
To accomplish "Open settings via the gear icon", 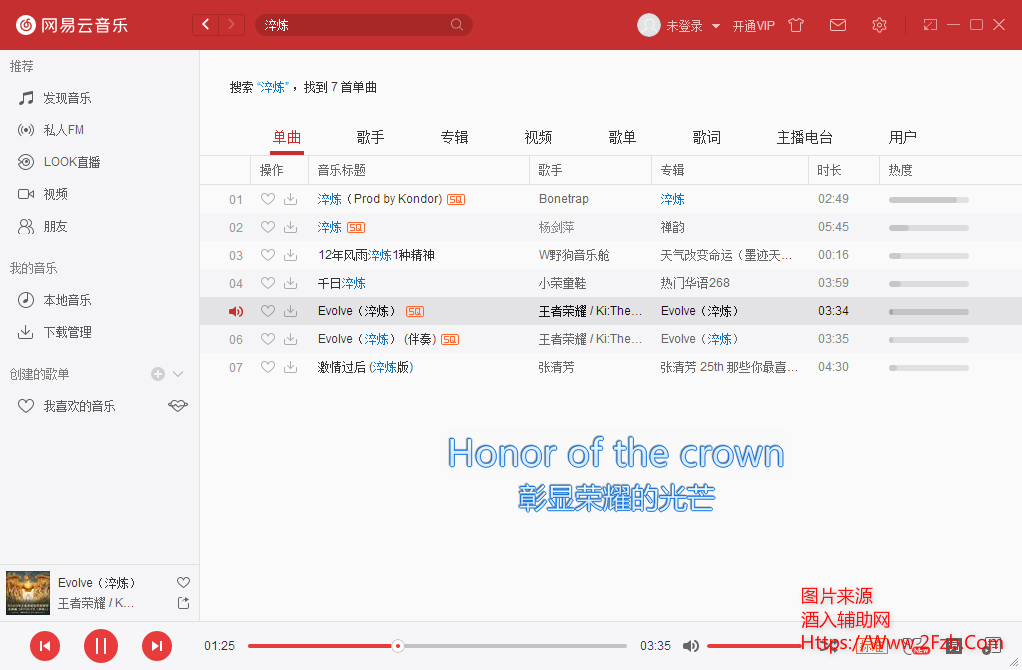I will pos(879,25).
